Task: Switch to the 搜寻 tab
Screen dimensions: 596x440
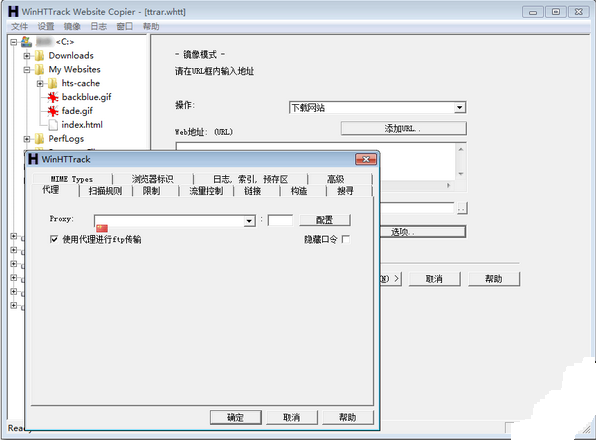Action: pyautogui.click(x=346, y=191)
